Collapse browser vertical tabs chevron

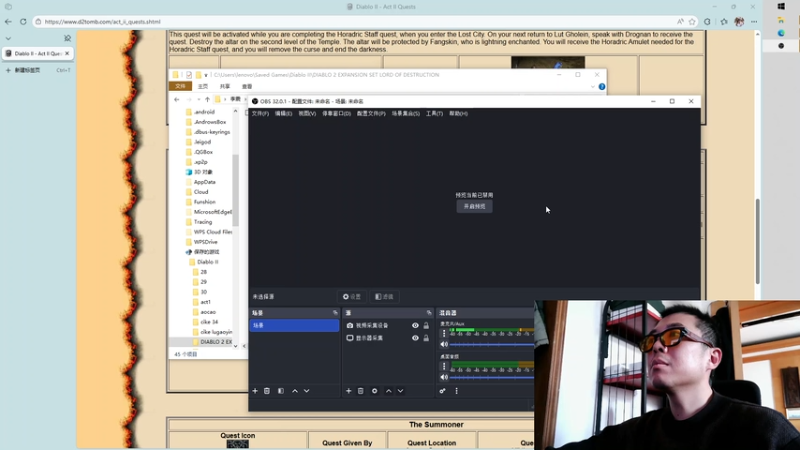coord(8,38)
